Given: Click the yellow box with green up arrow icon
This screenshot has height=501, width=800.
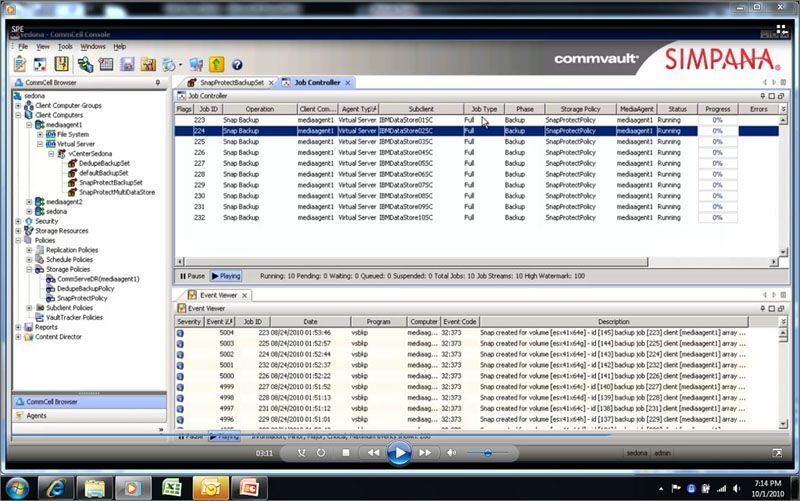Looking at the screenshot, I should click(x=216, y=64).
